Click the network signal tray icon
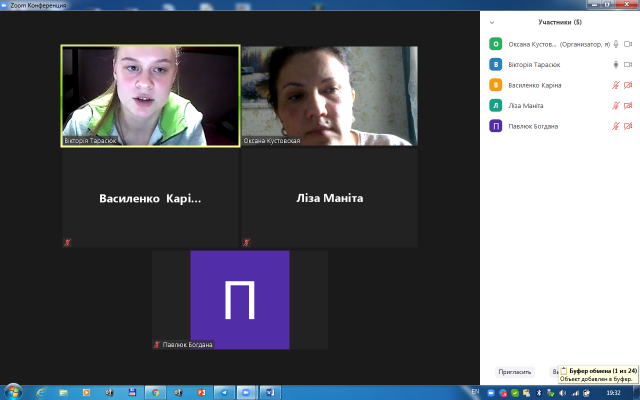 575,393
